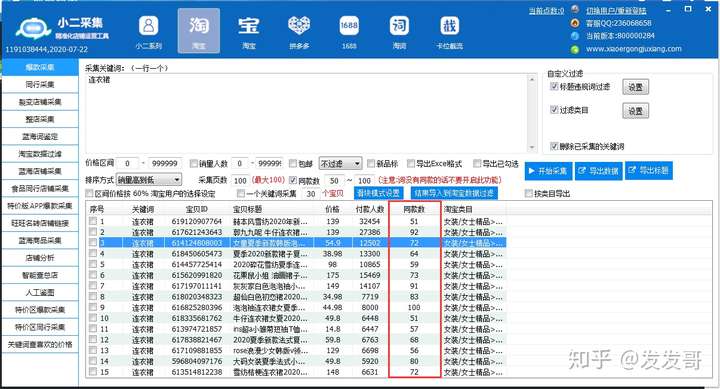Screen dimensions: 720x389
Task: Click the 小二采集 robot logo
Action: click(33, 29)
